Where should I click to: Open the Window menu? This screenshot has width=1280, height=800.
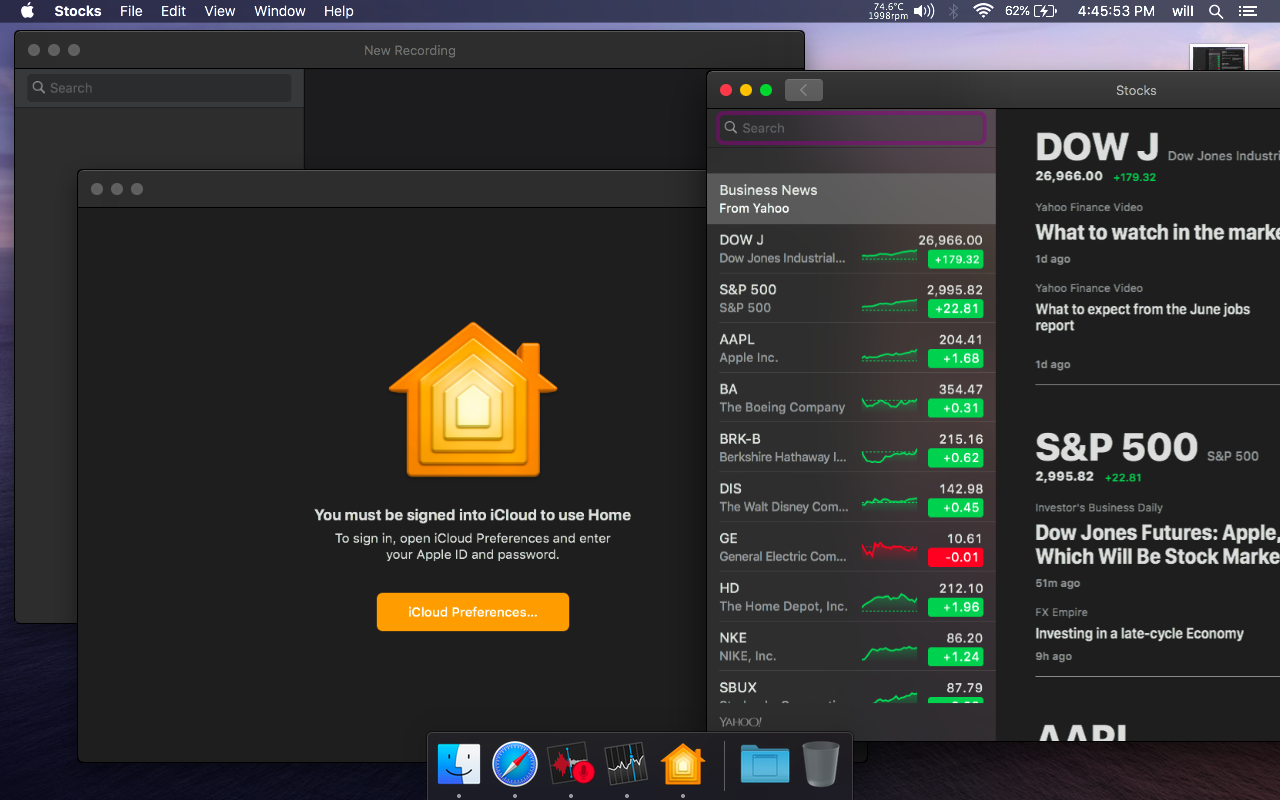tap(280, 11)
